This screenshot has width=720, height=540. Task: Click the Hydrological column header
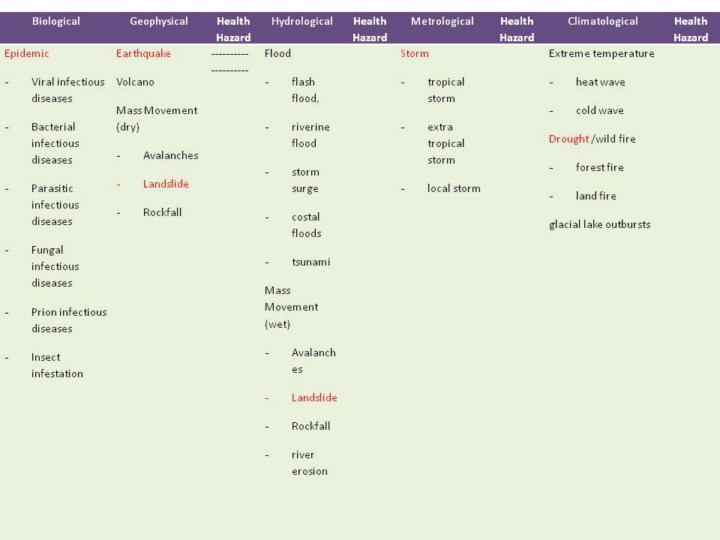(303, 21)
